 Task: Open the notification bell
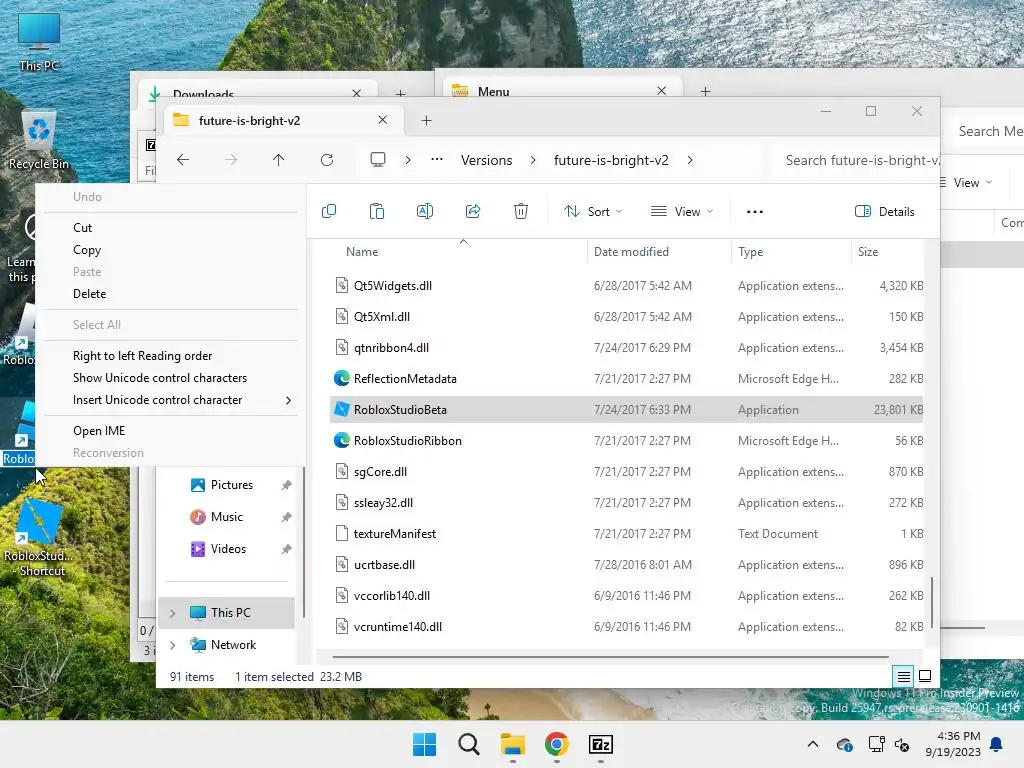click(x=997, y=744)
